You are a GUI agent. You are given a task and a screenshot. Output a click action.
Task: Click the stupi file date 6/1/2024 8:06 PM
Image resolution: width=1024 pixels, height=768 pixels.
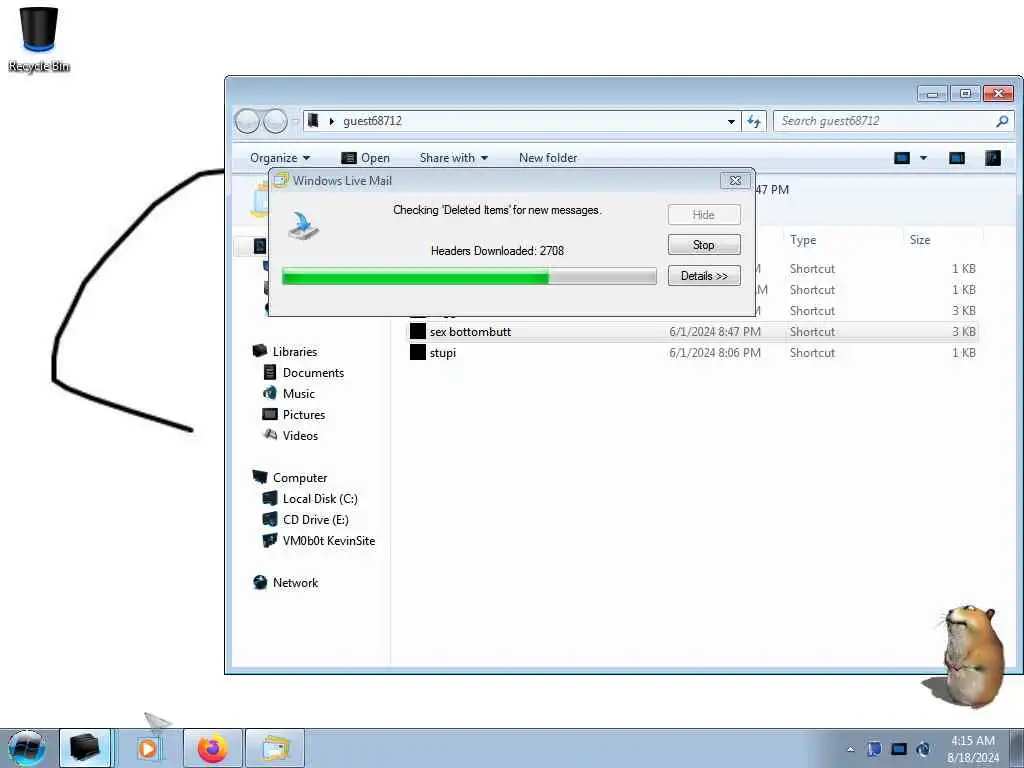[715, 353]
